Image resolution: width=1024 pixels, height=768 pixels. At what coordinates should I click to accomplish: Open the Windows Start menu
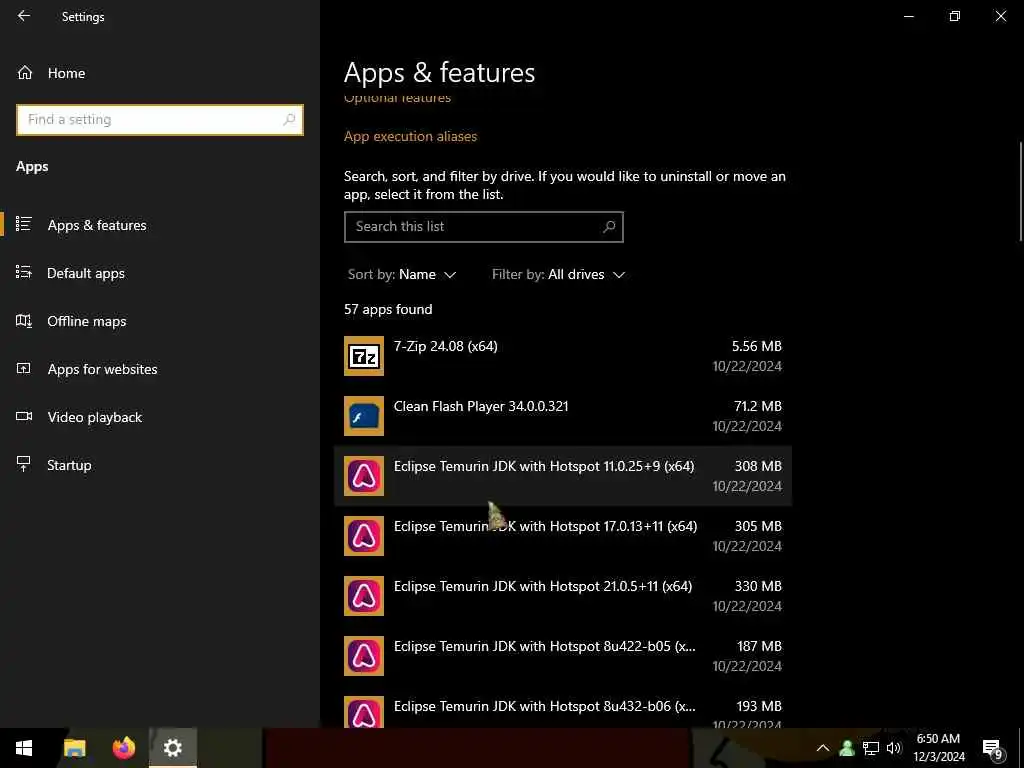coord(24,748)
